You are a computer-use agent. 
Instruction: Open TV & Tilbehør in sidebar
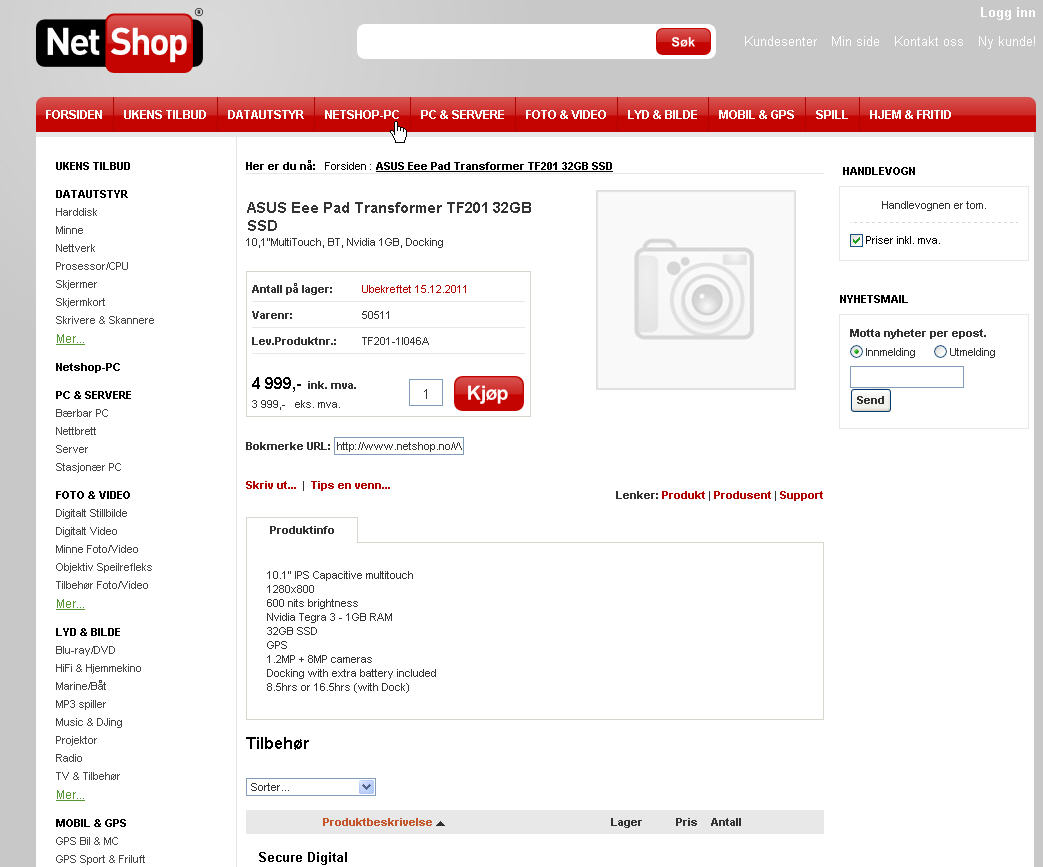[x=88, y=776]
